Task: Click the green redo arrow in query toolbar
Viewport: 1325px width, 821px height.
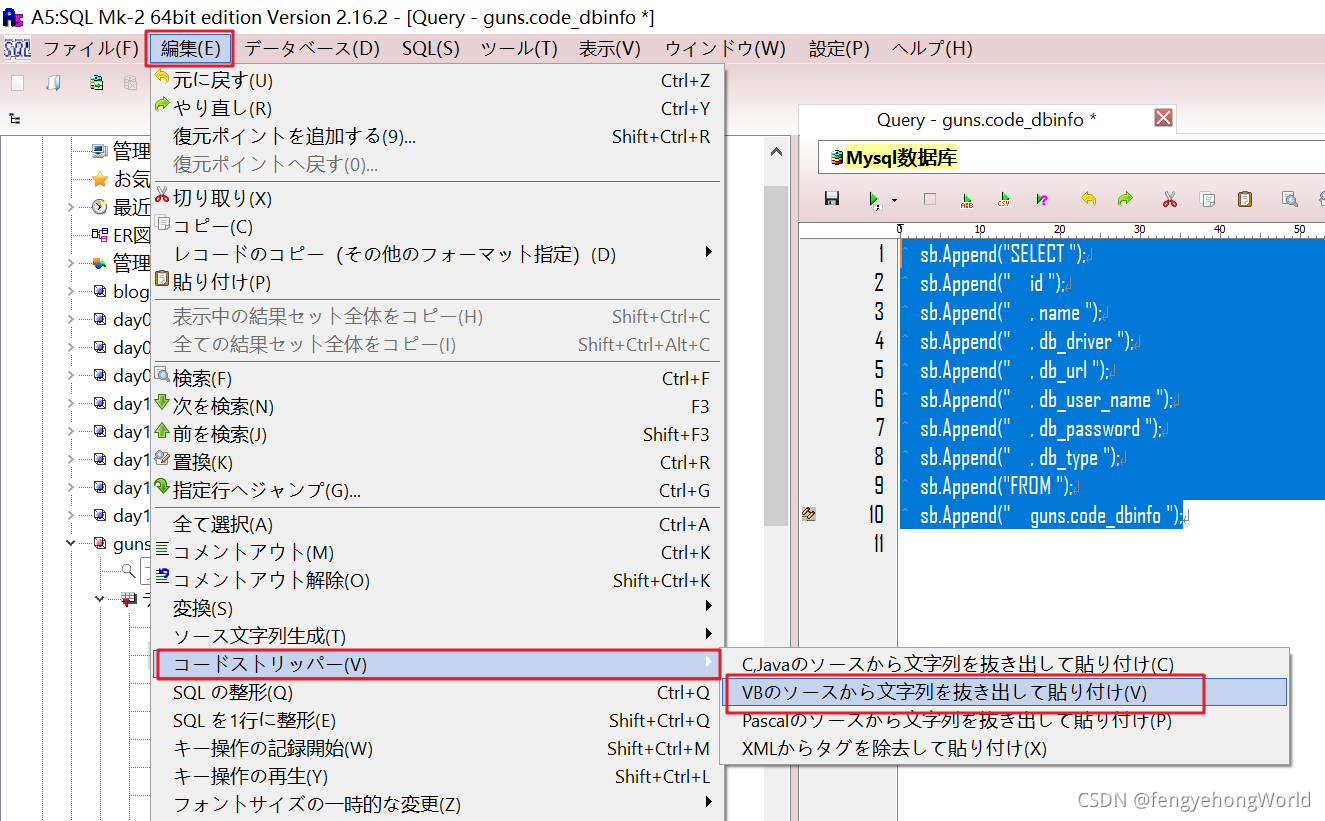Action: point(1125,199)
